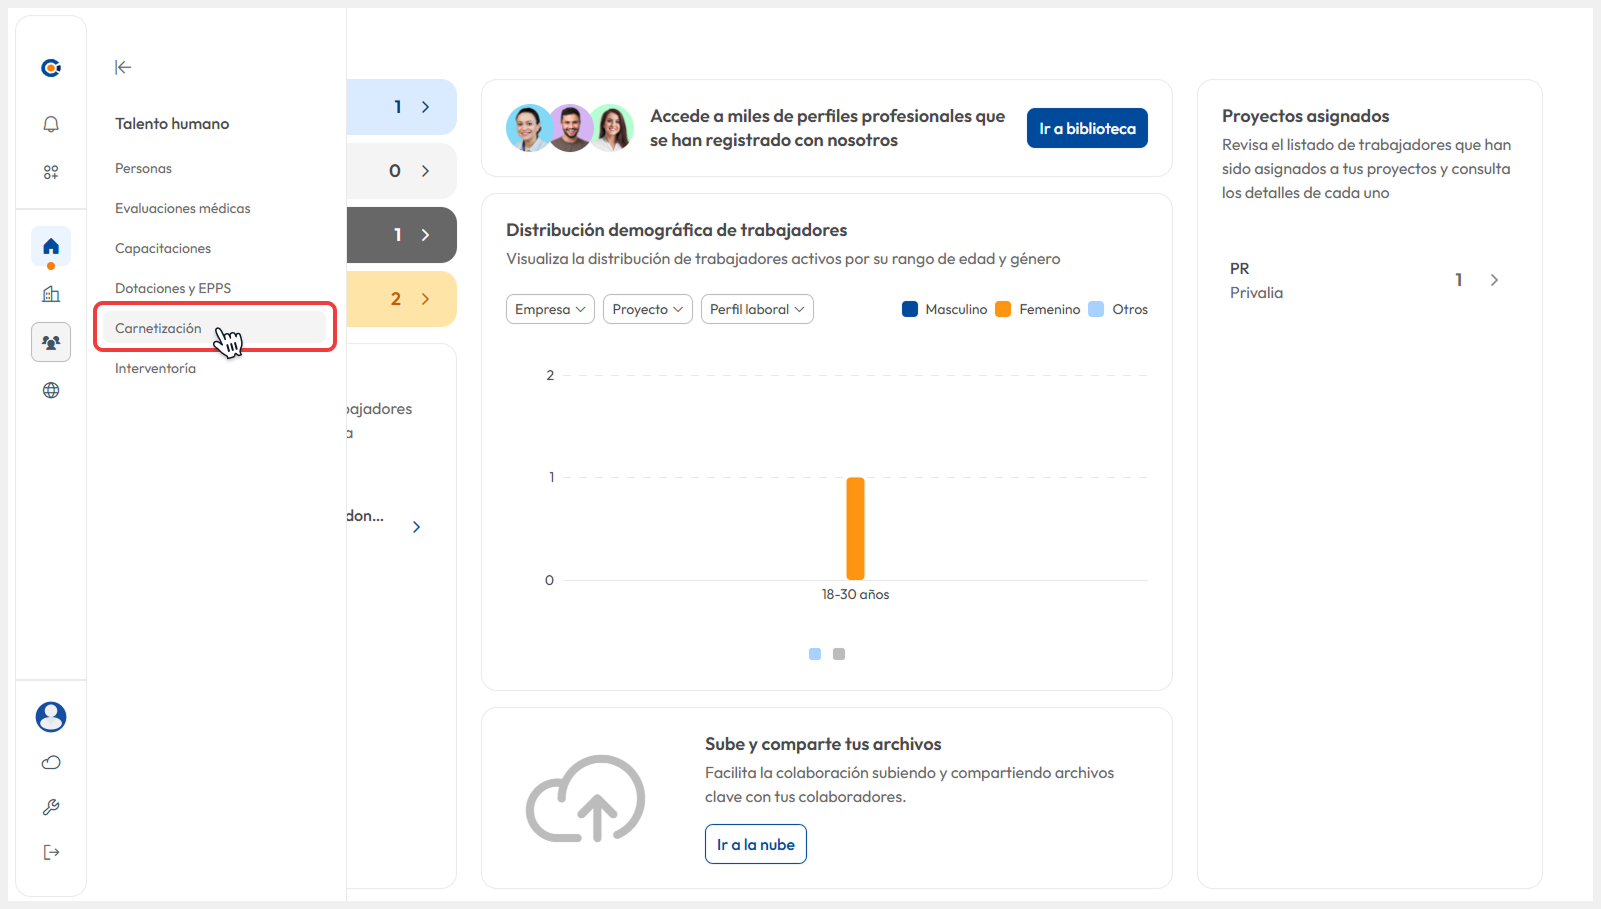Screen dimensions: 1601x909
Task: Click the Ir a biblioteca button
Action: coord(1087,128)
